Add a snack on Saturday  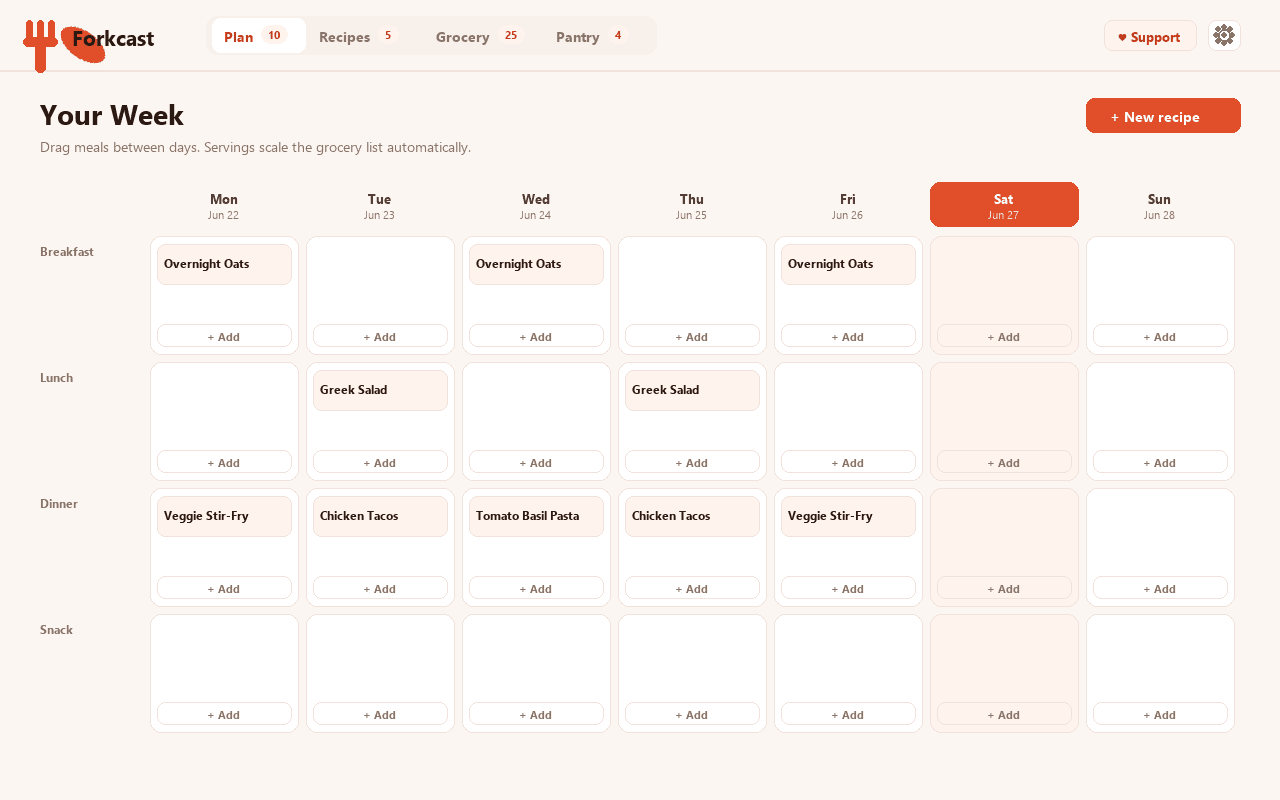[1004, 714]
